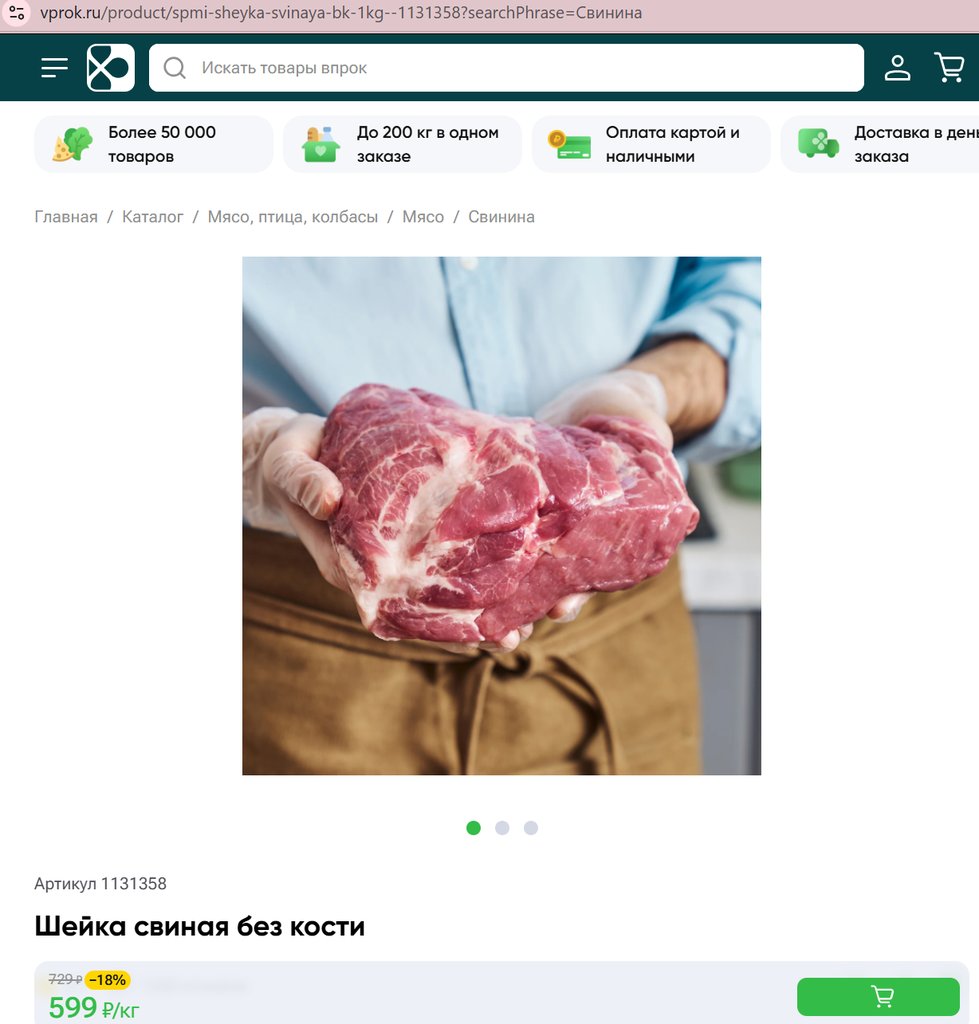Open the Каталог breadcrumb link

coord(153,217)
